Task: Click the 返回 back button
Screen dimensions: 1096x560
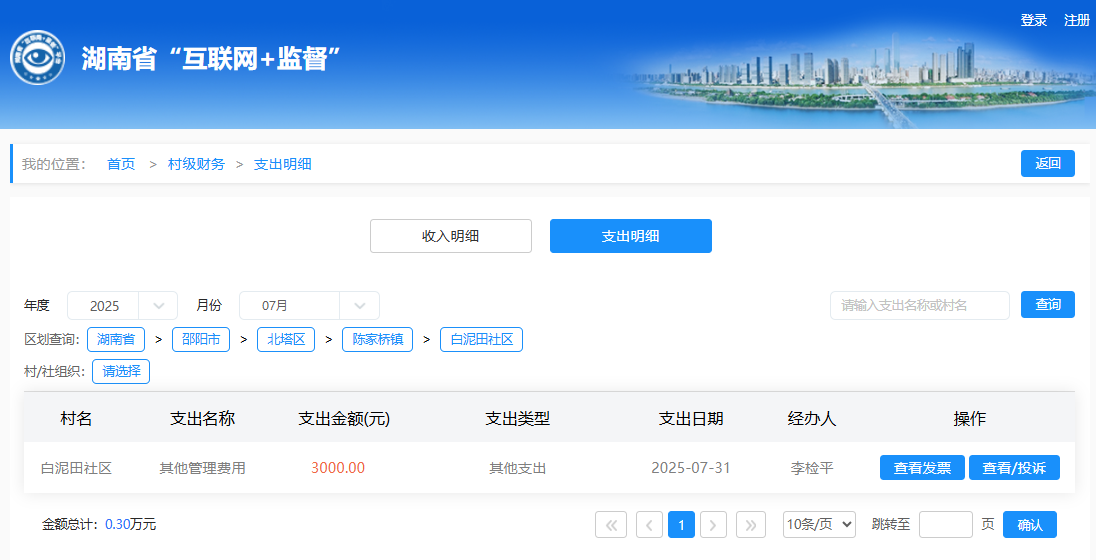Action: pos(1047,164)
